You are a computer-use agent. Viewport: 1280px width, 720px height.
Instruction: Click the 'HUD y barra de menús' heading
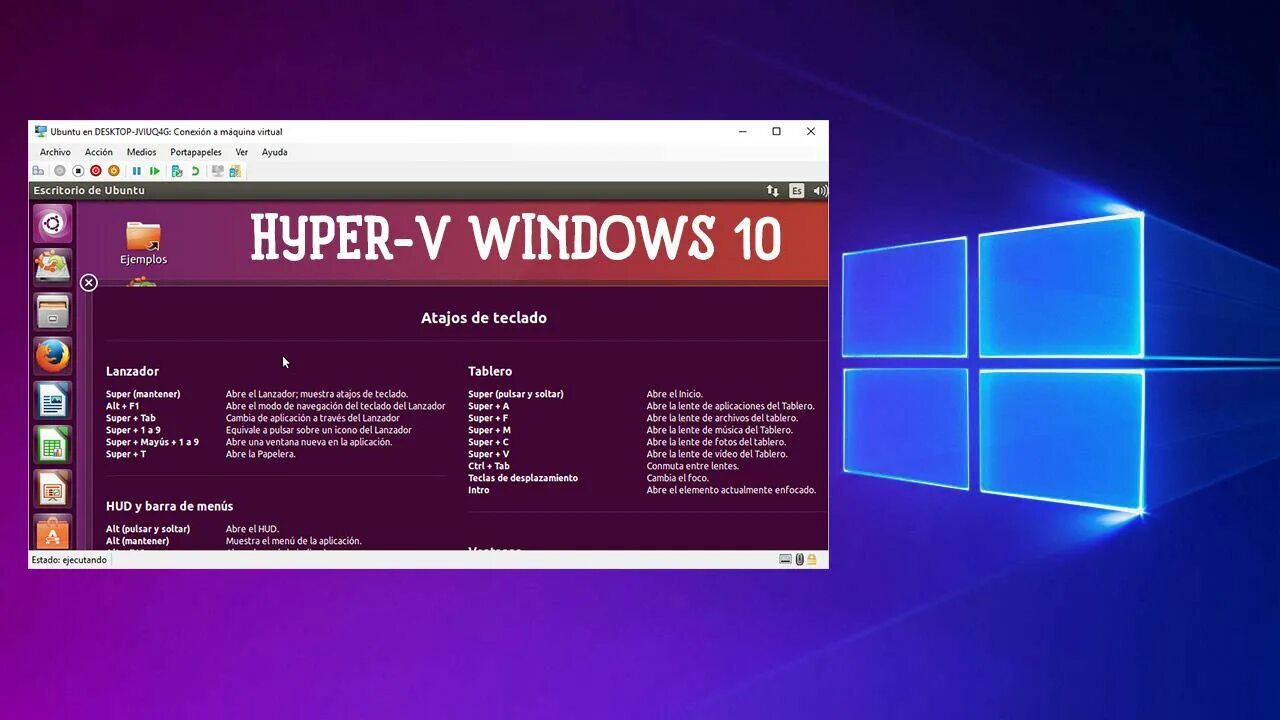169,506
